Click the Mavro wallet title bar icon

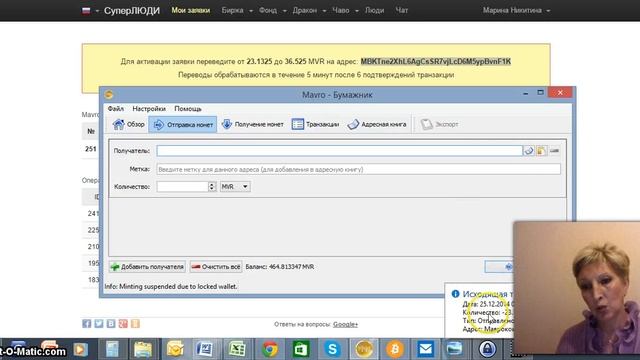(x=109, y=95)
